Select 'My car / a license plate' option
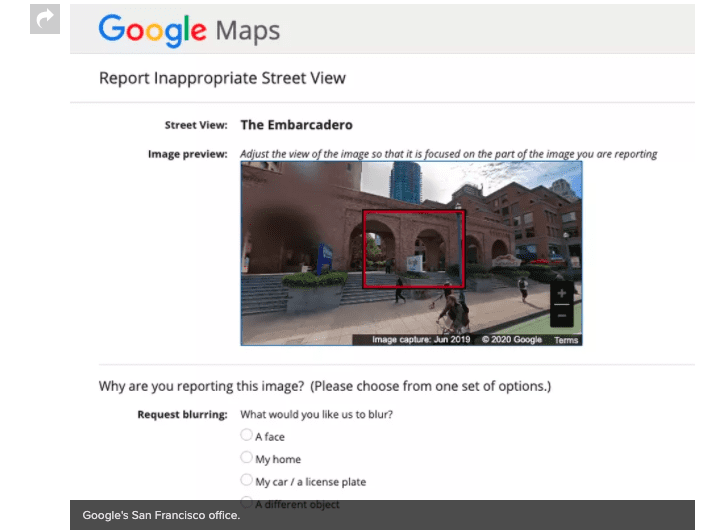 click(x=247, y=481)
